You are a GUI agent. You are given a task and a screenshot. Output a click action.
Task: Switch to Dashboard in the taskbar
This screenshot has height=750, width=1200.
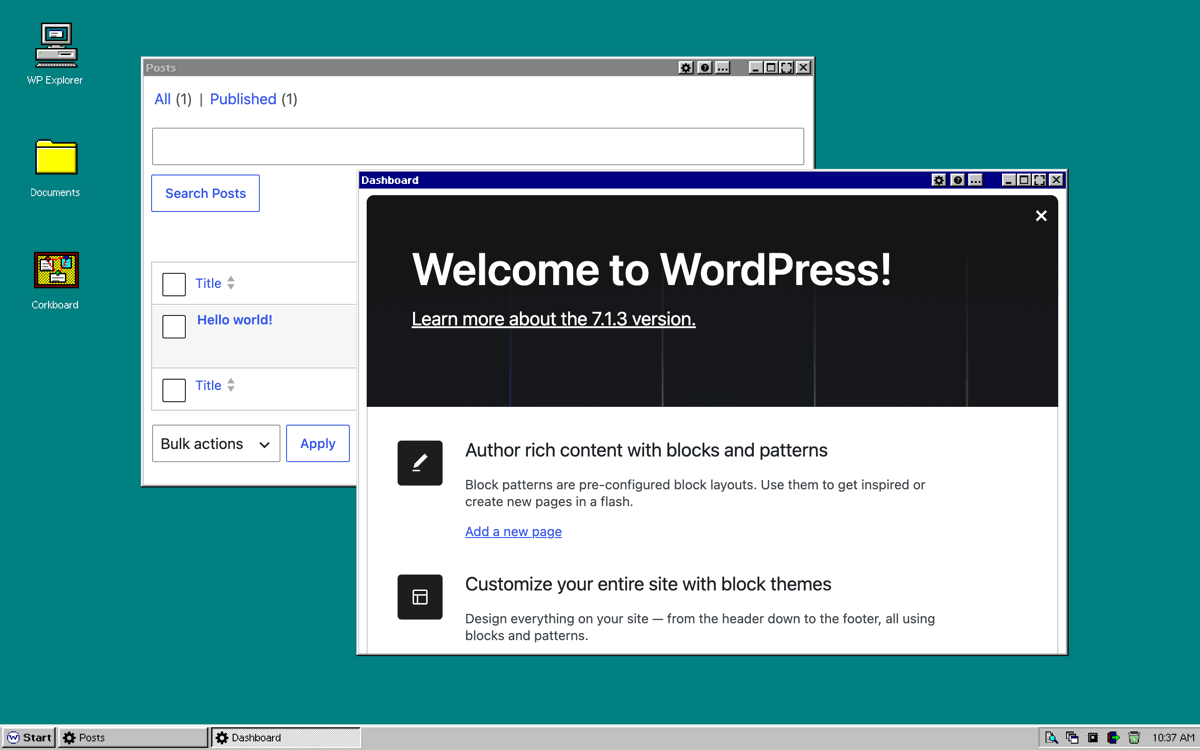(285, 738)
